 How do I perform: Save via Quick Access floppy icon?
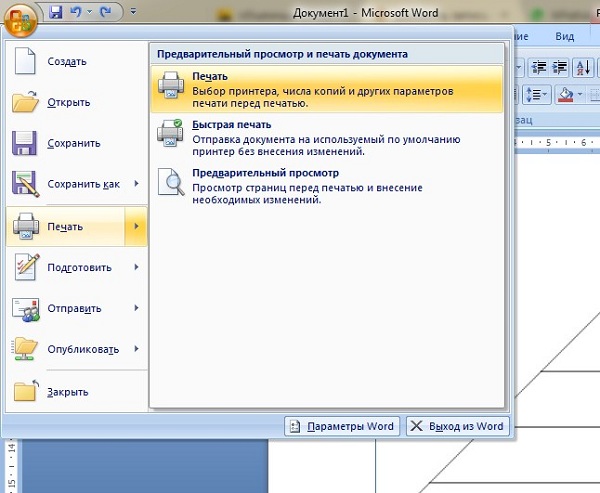pyautogui.click(x=56, y=12)
